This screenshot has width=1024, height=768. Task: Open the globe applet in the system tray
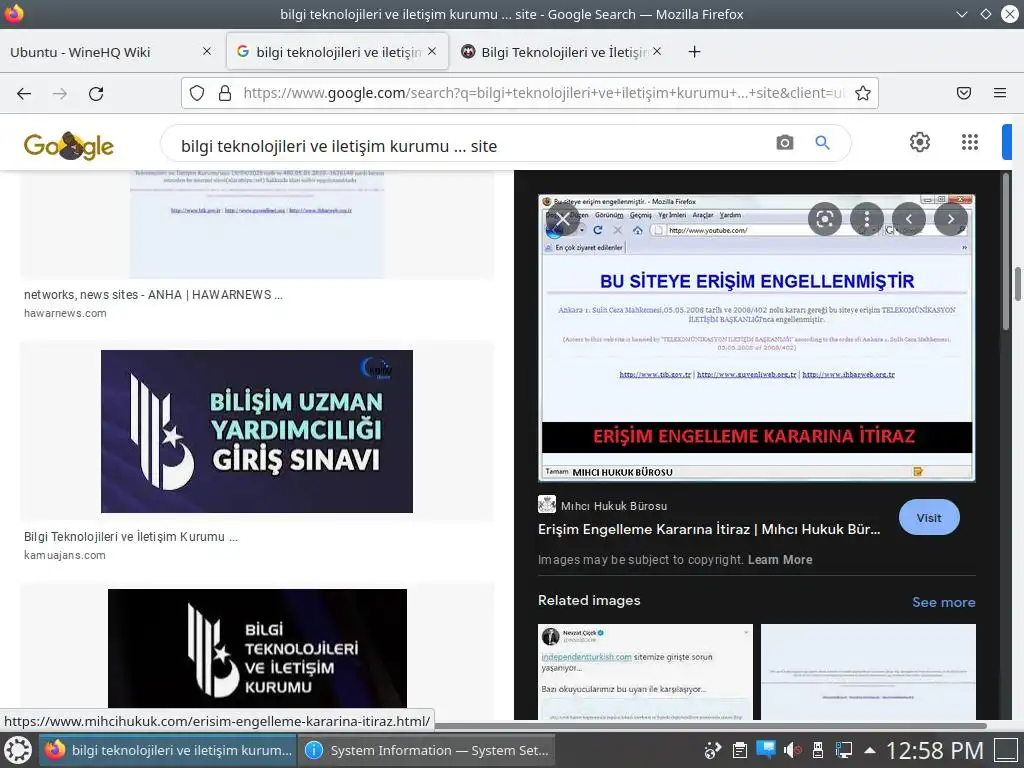point(712,750)
